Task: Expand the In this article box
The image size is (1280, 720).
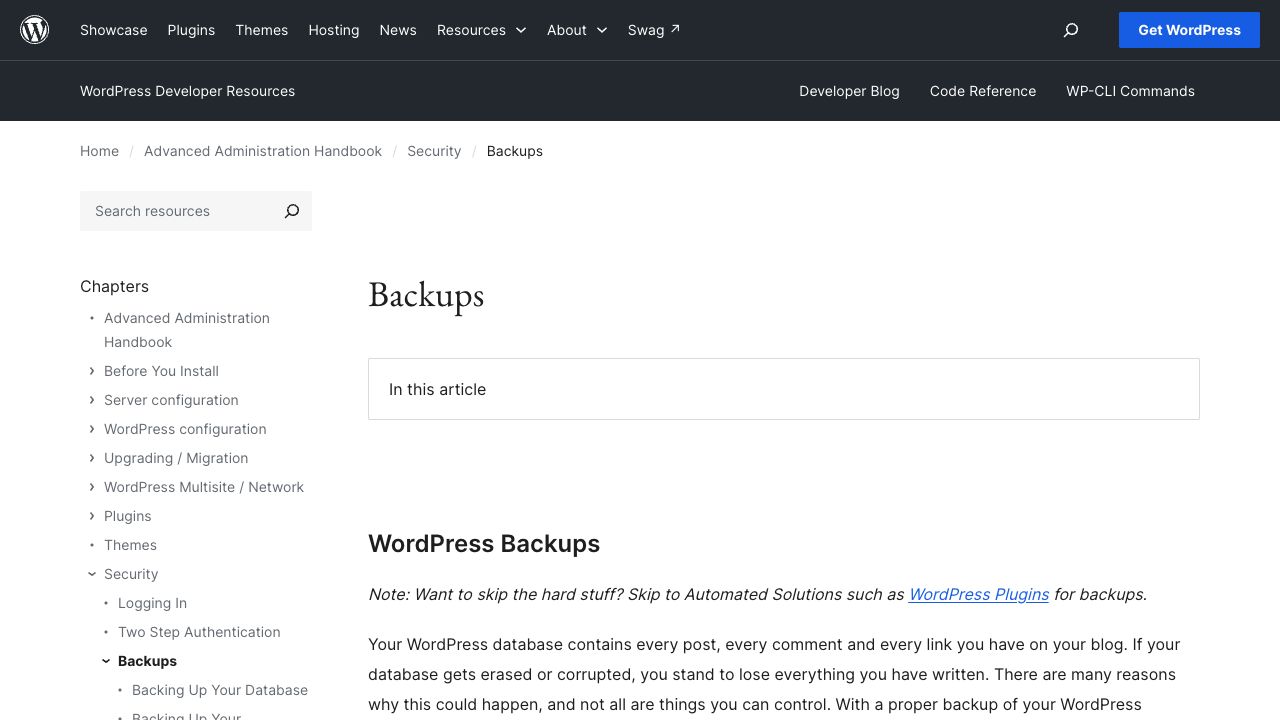Action: (784, 389)
